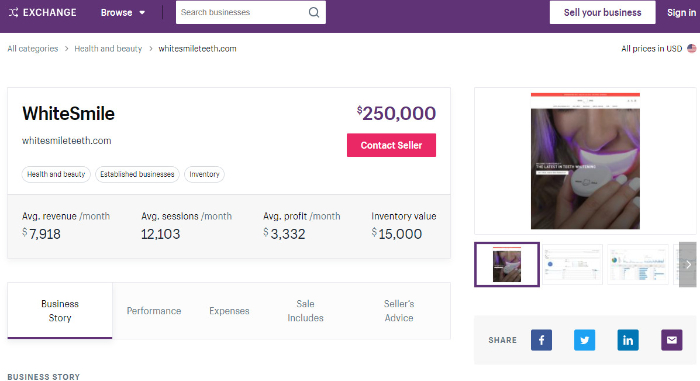This screenshot has width=700, height=381.
Task: Click the Contact Seller button
Action: (x=391, y=145)
